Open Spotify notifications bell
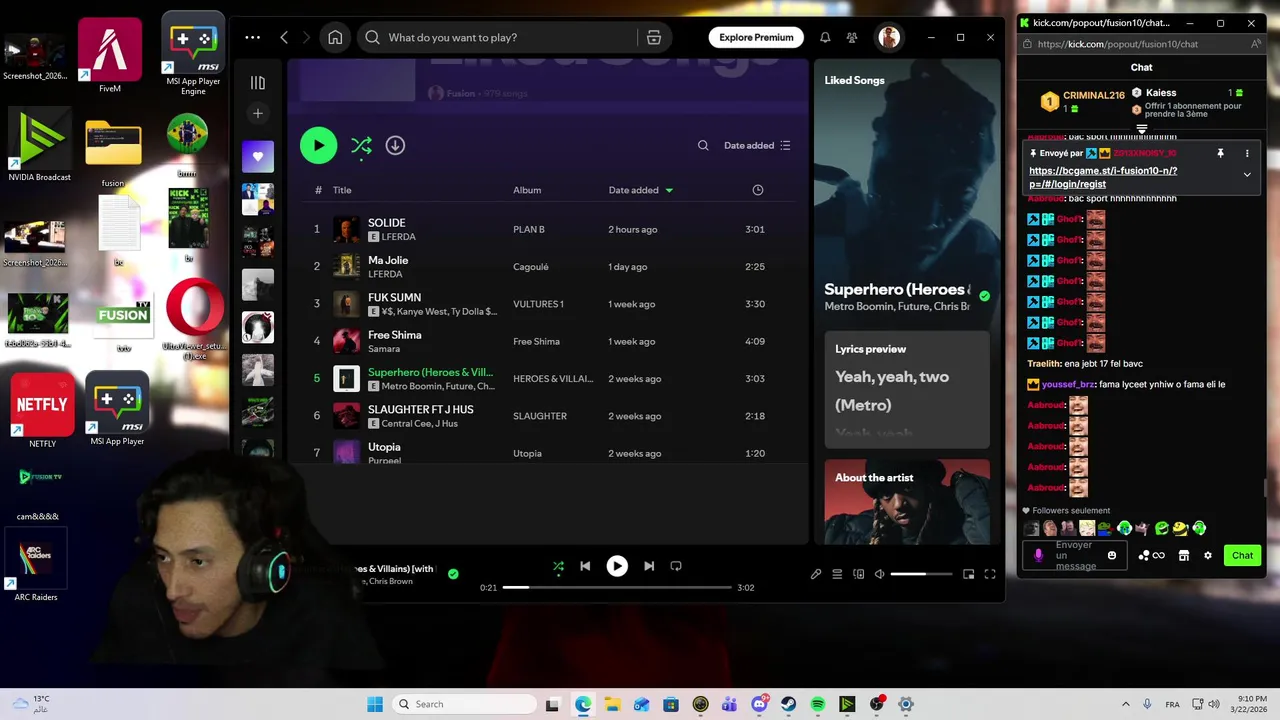The height and width of the screenshot is (720, 1280). 825,38
